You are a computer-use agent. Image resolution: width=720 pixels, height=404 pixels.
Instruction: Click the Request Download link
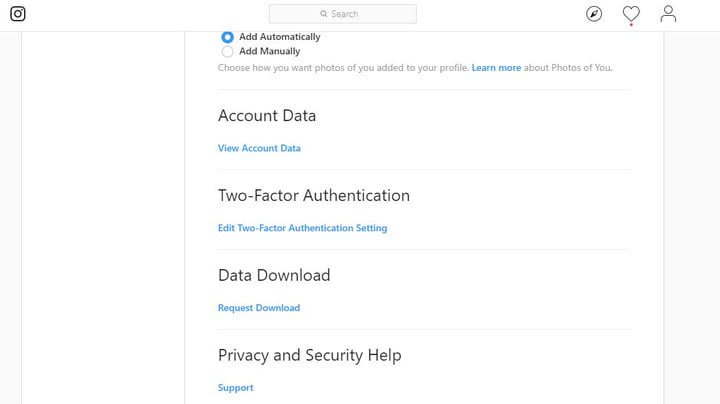pyautogui.click(x=259, y=308)
